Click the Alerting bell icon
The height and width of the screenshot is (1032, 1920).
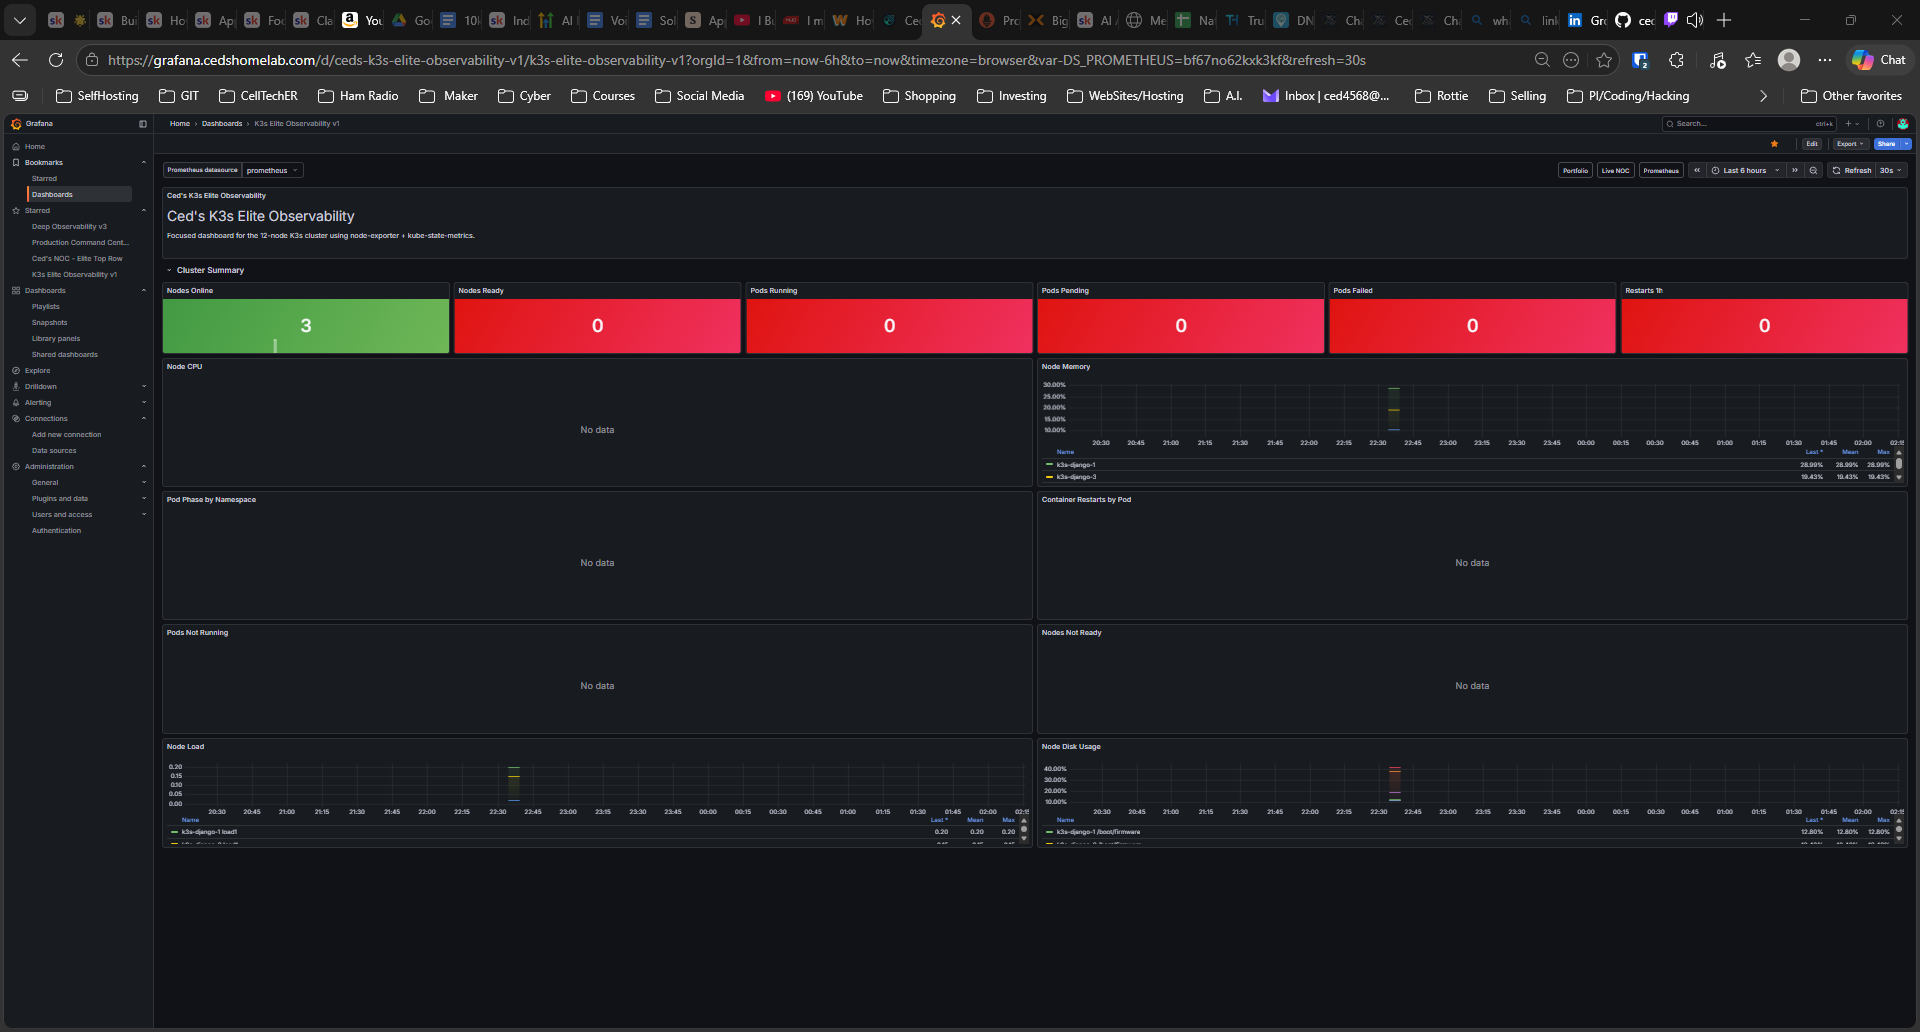pyautogui.click(x=16, y=402)
